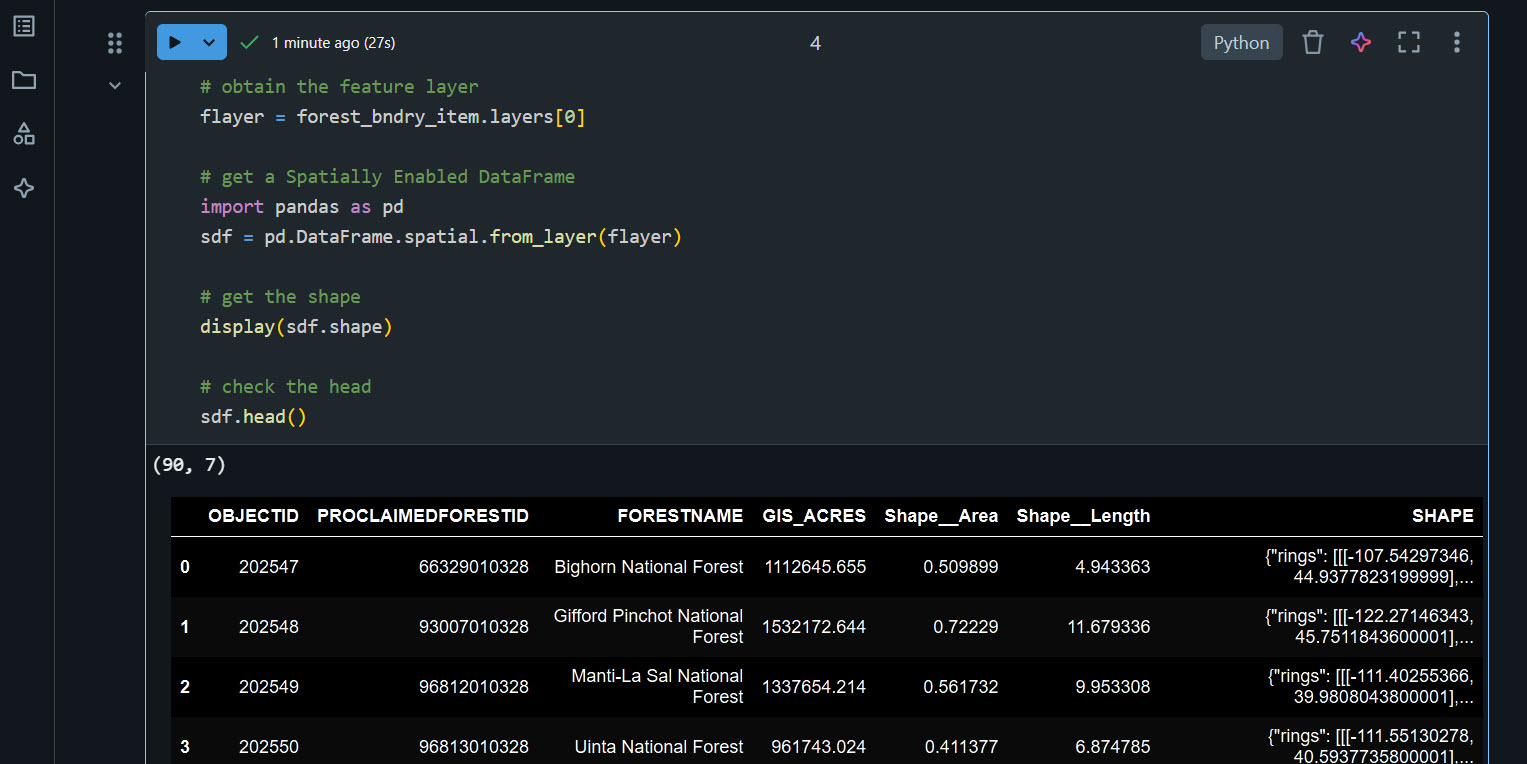Open the Python language selector
The height and width of the screenshot is (764, 1527).
(x=1241, y=43)
